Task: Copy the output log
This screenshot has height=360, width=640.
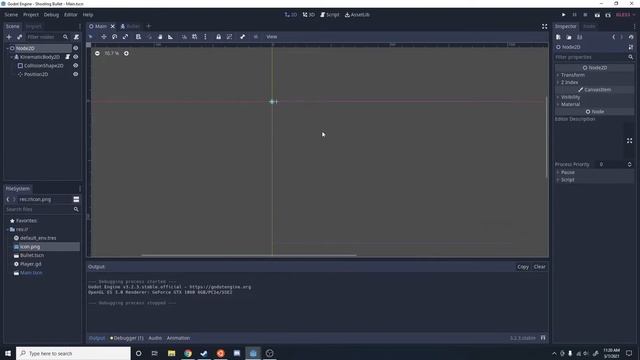Action: pos(523,267)
